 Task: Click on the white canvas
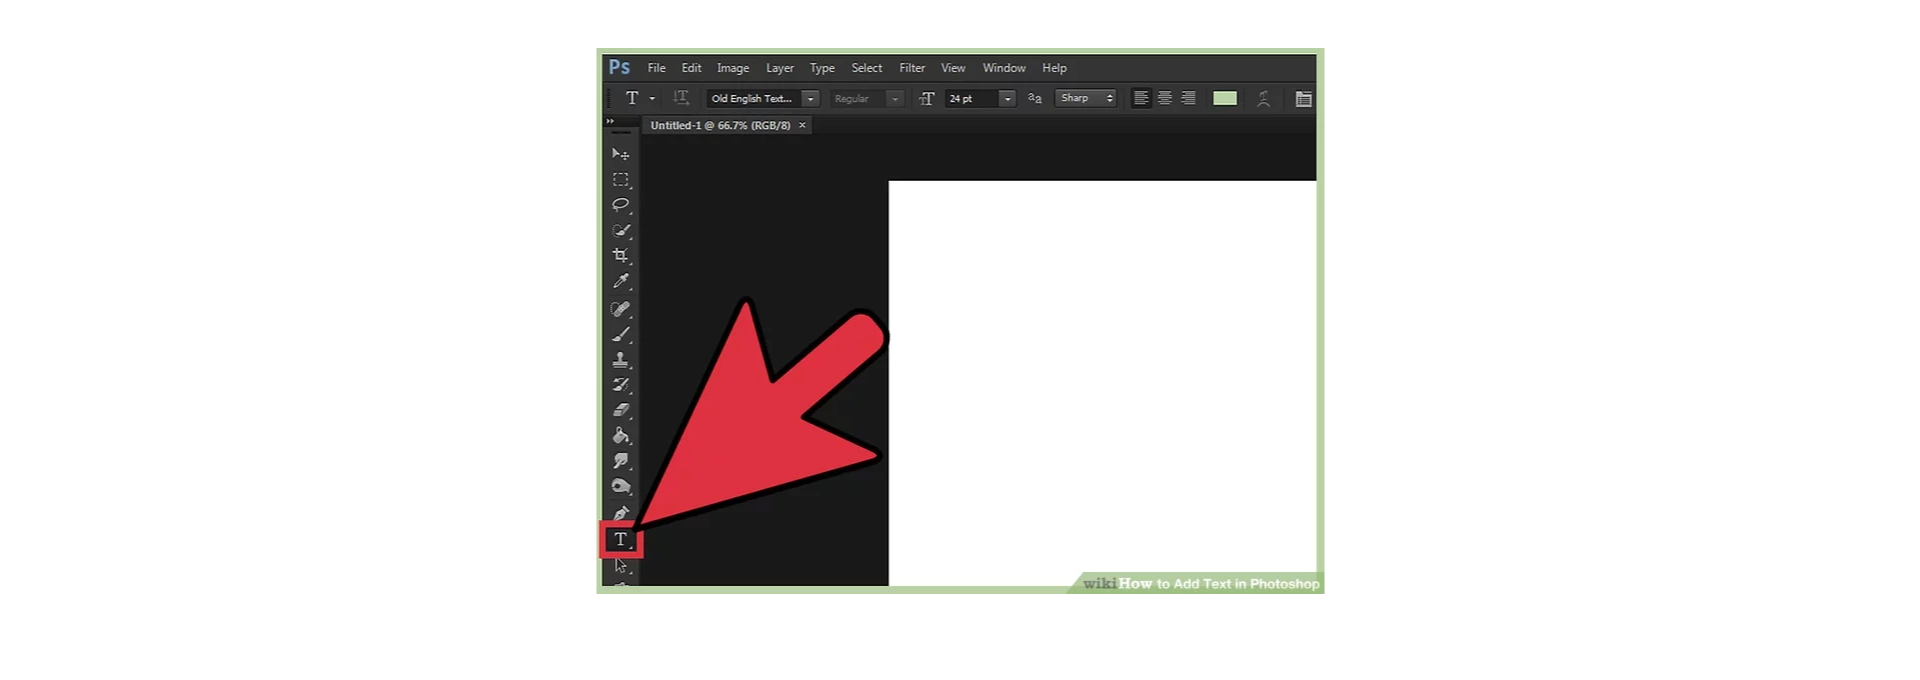pyautogui.click(x=1102, y=383)
